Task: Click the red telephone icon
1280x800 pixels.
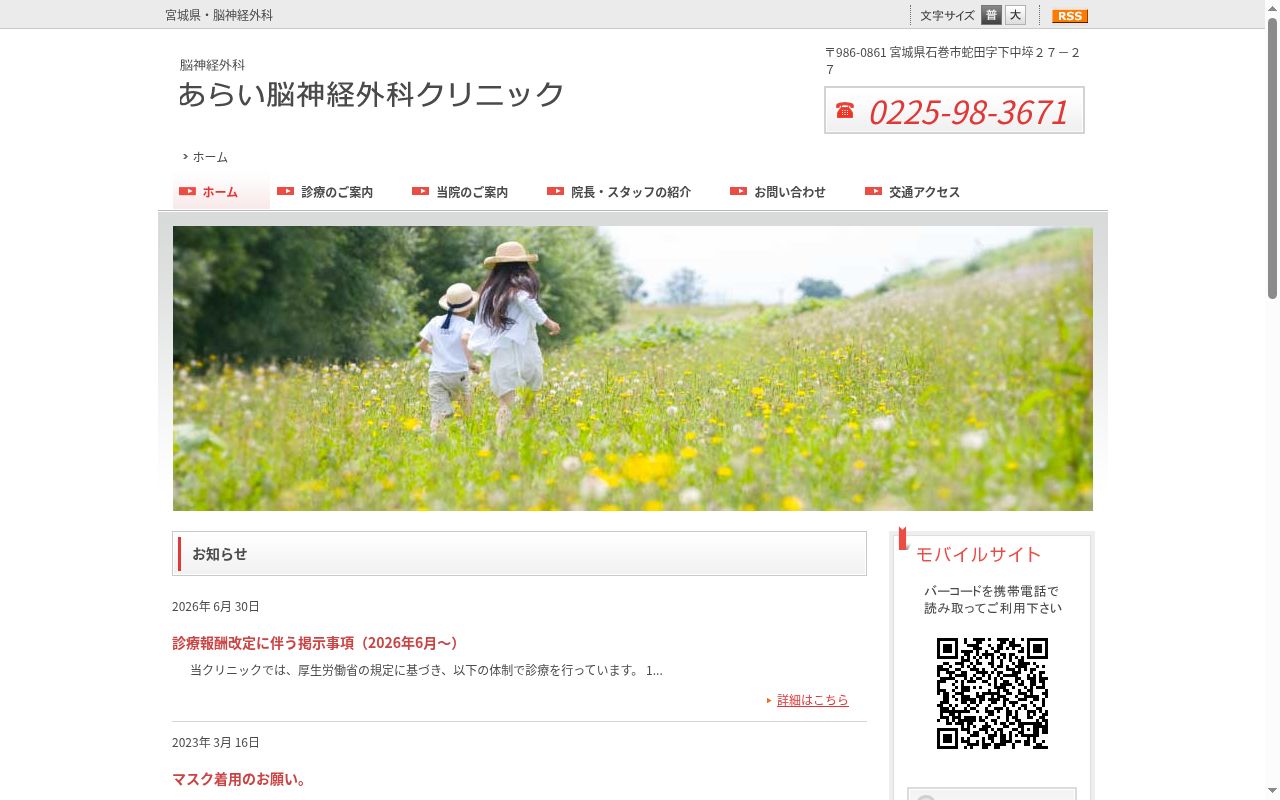Action: pyautogui.click(x=845, y=110)
